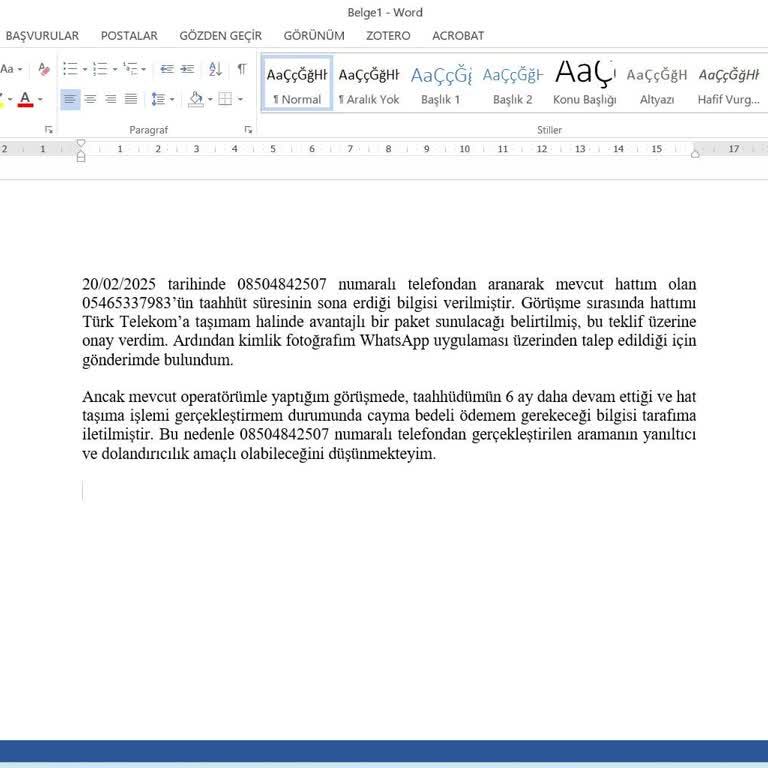Viewport: 768px width, 768px height.
Task: Sort text alphabetically with A-Z icon
Action: (x=215, y=69)
